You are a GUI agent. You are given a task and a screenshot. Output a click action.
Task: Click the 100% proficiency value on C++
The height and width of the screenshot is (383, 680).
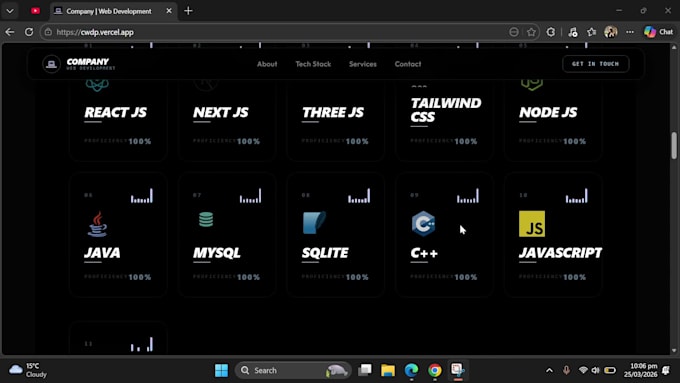pyautogui.click(x=466, y=277)
